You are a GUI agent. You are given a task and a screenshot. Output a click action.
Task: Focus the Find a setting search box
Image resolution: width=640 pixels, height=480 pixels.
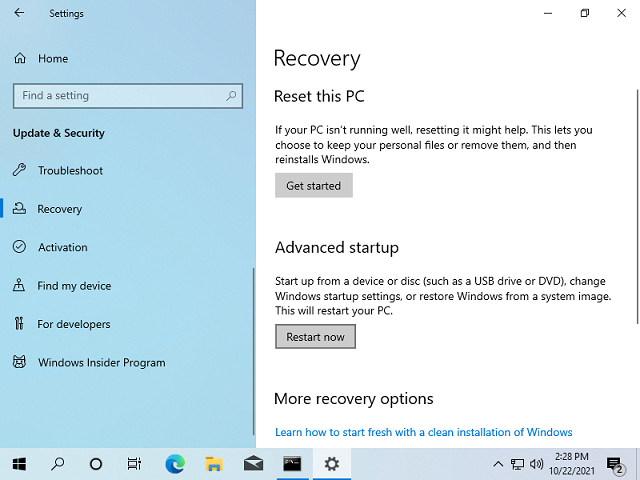128,96
